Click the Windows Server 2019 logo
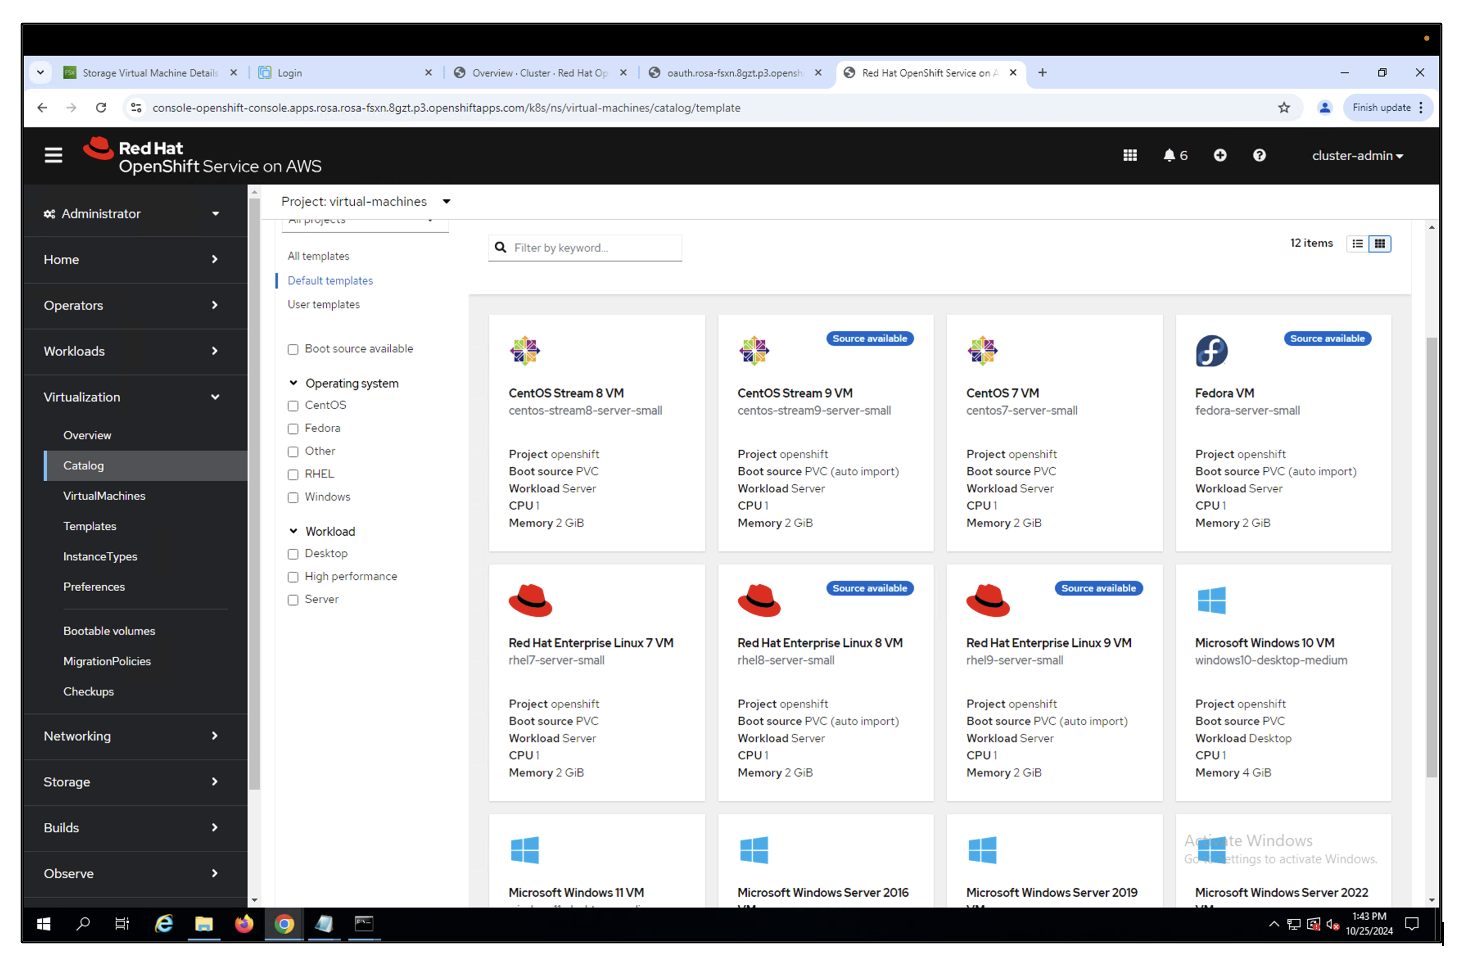1468x962 pixels. (x=983, y=850)
